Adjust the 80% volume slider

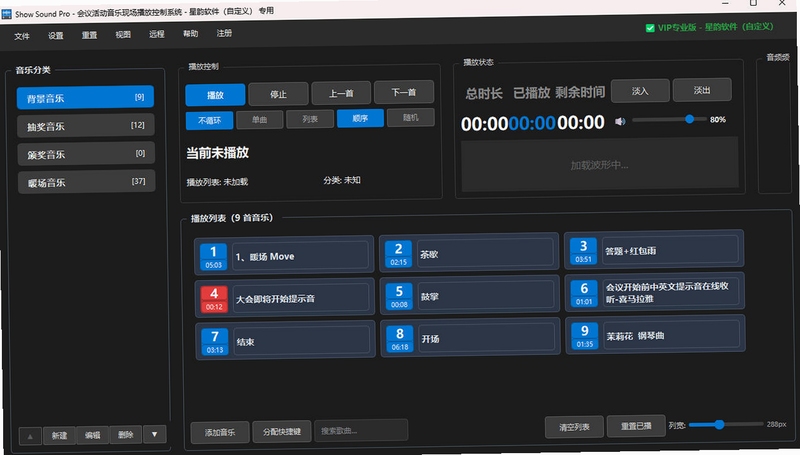[669, 119]
